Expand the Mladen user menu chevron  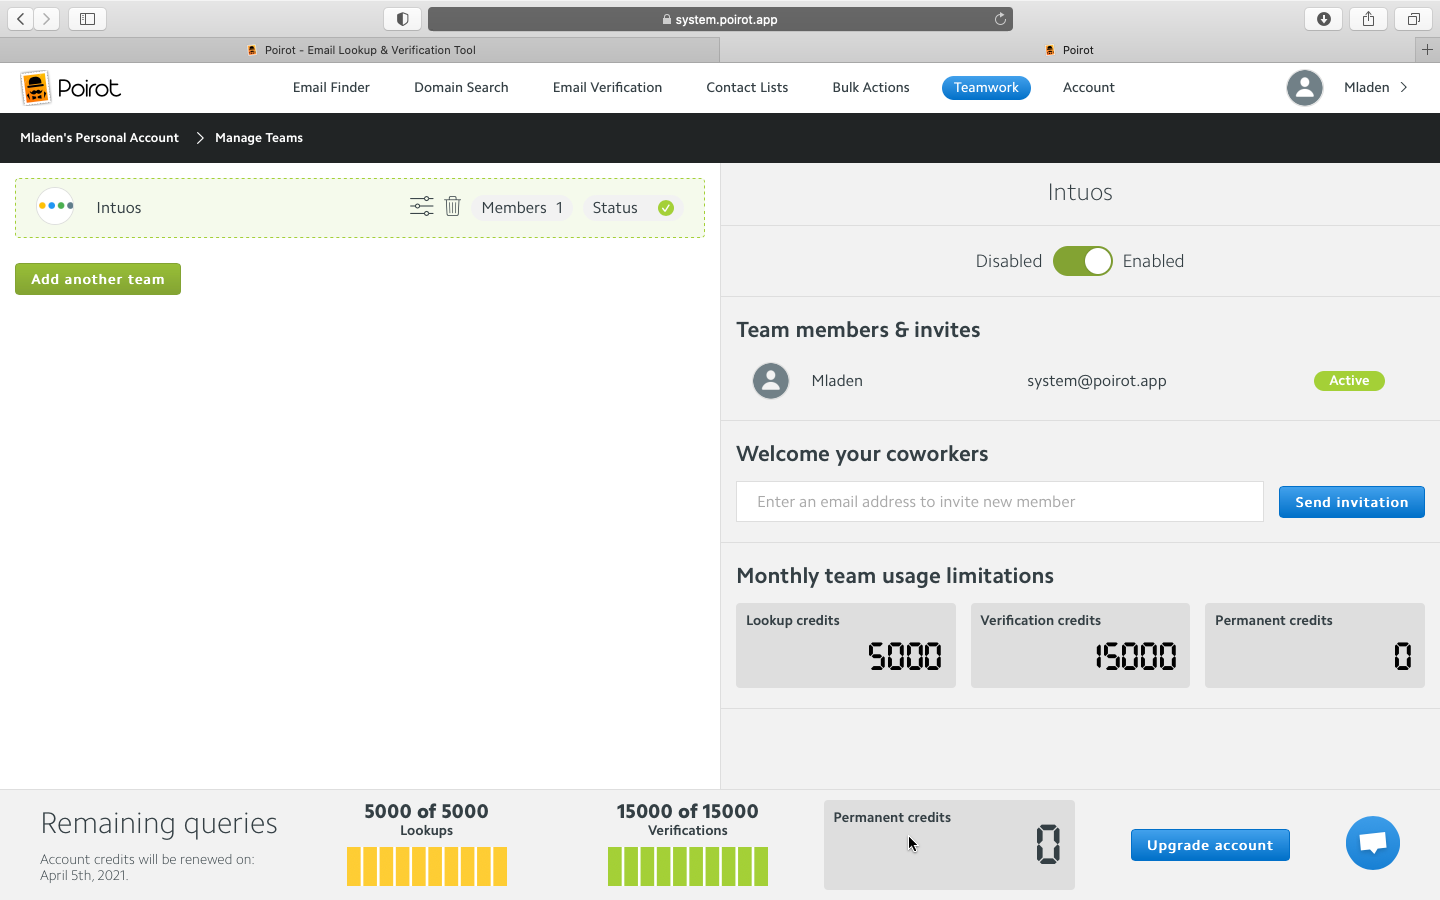tap(1404, 87)
